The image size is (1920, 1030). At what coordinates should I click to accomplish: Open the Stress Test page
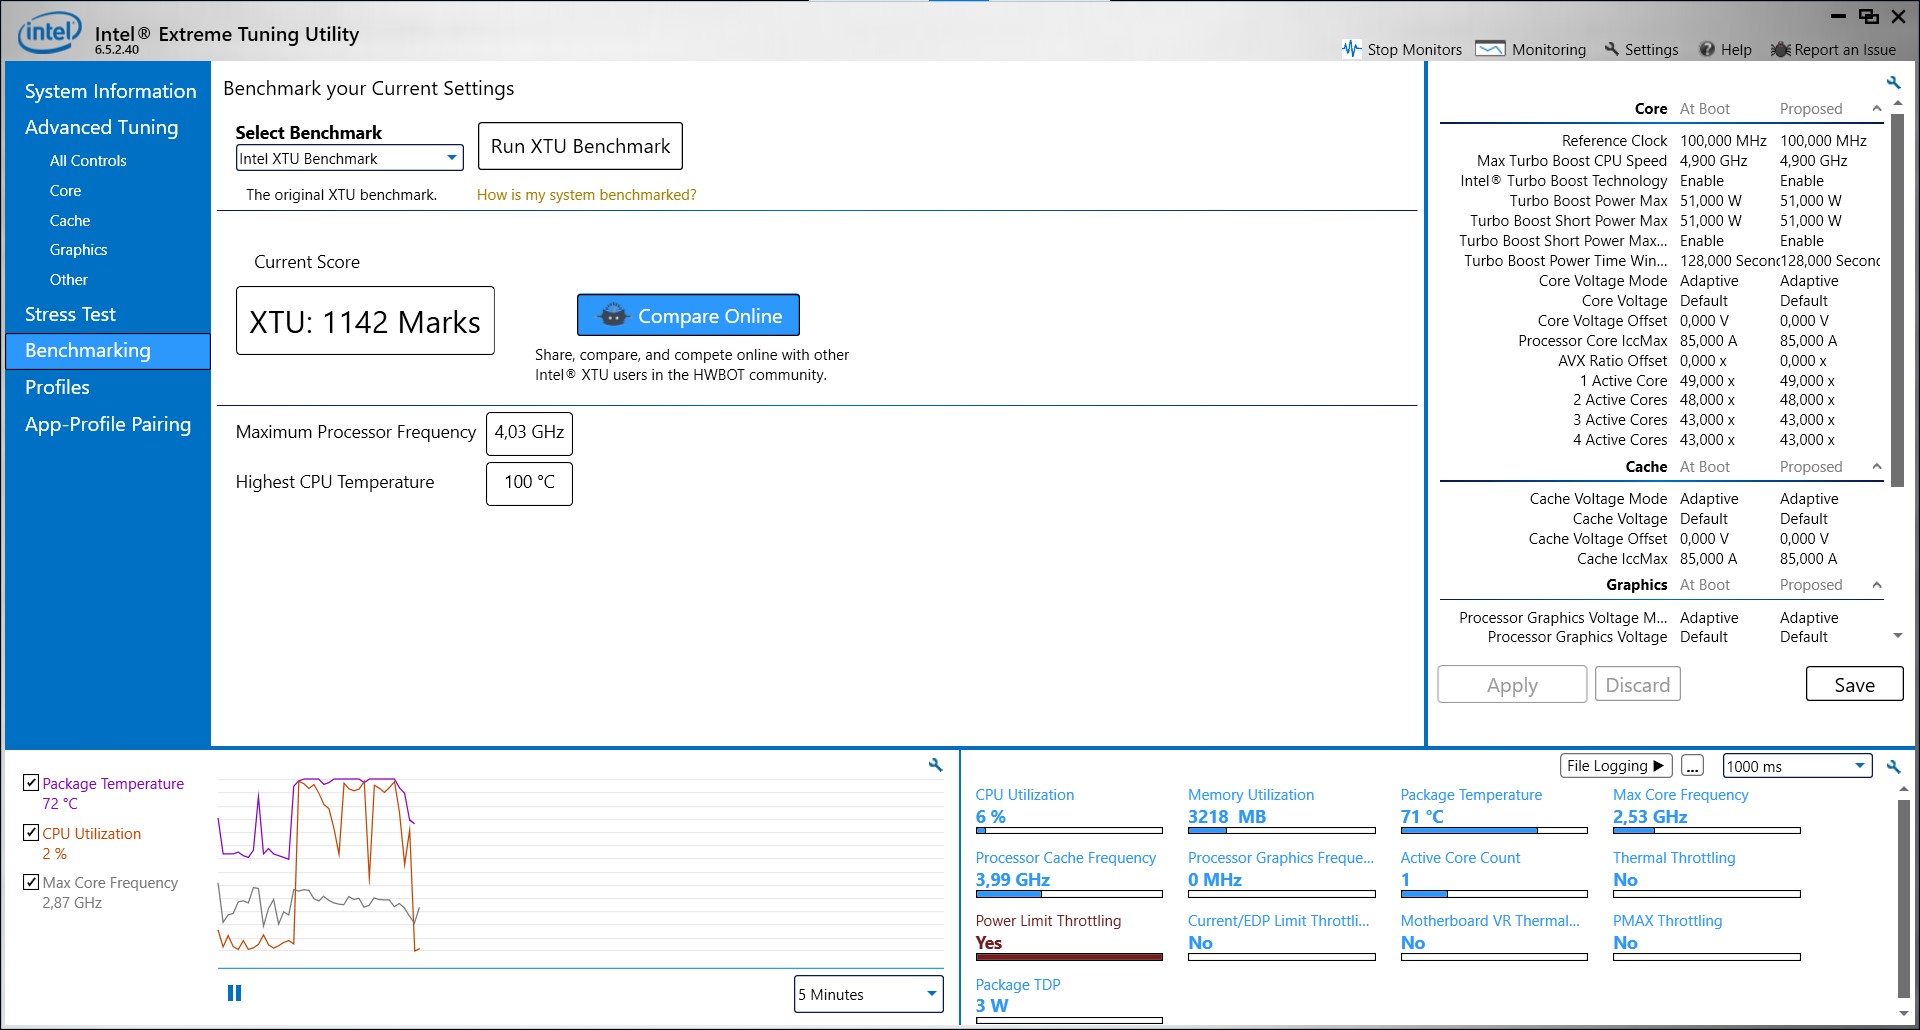pos(70,314)
